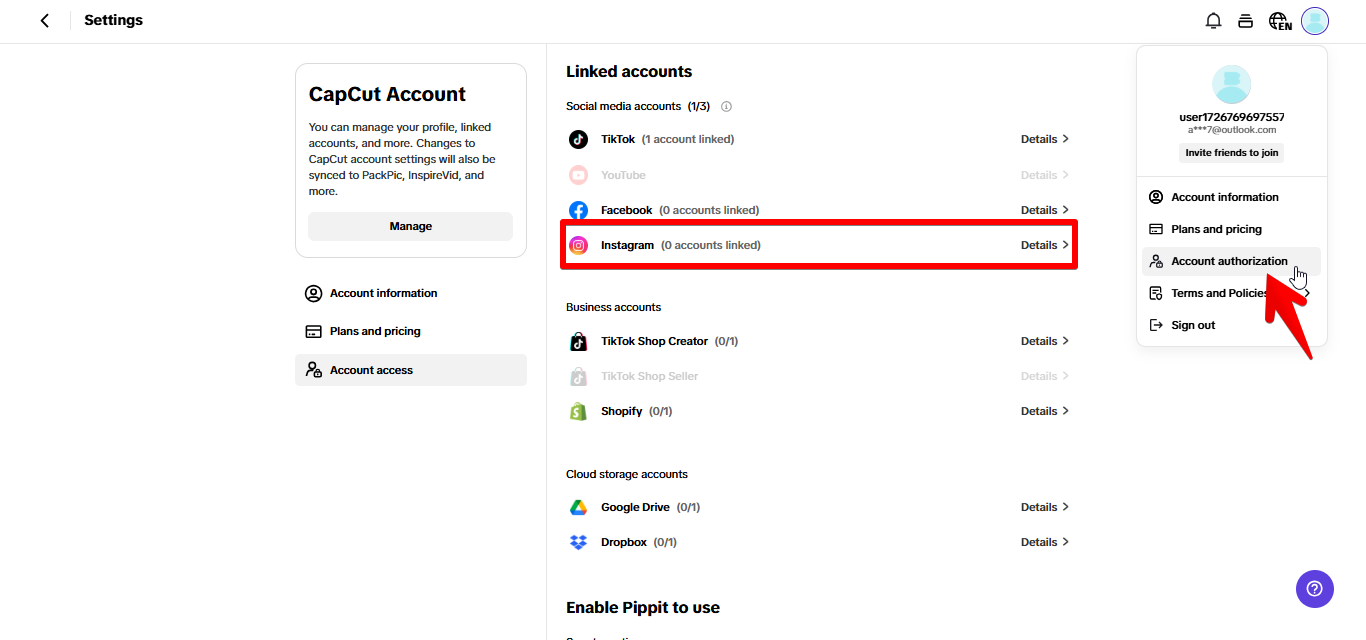Click the language globe icon

pyautogui.click(x=1279, y=21)
